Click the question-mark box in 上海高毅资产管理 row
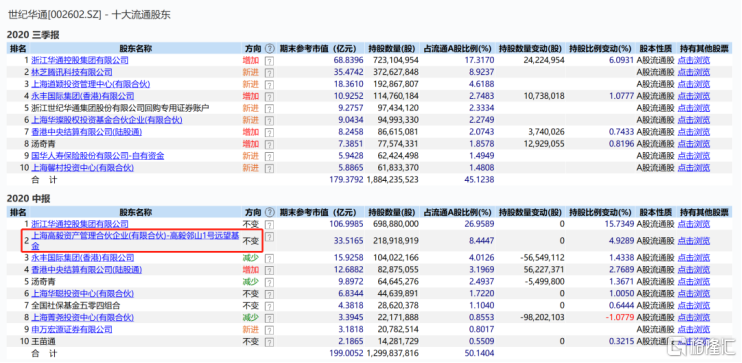Image resolution: width=742 pixels, height=363 pixels. tap(269, 236)
